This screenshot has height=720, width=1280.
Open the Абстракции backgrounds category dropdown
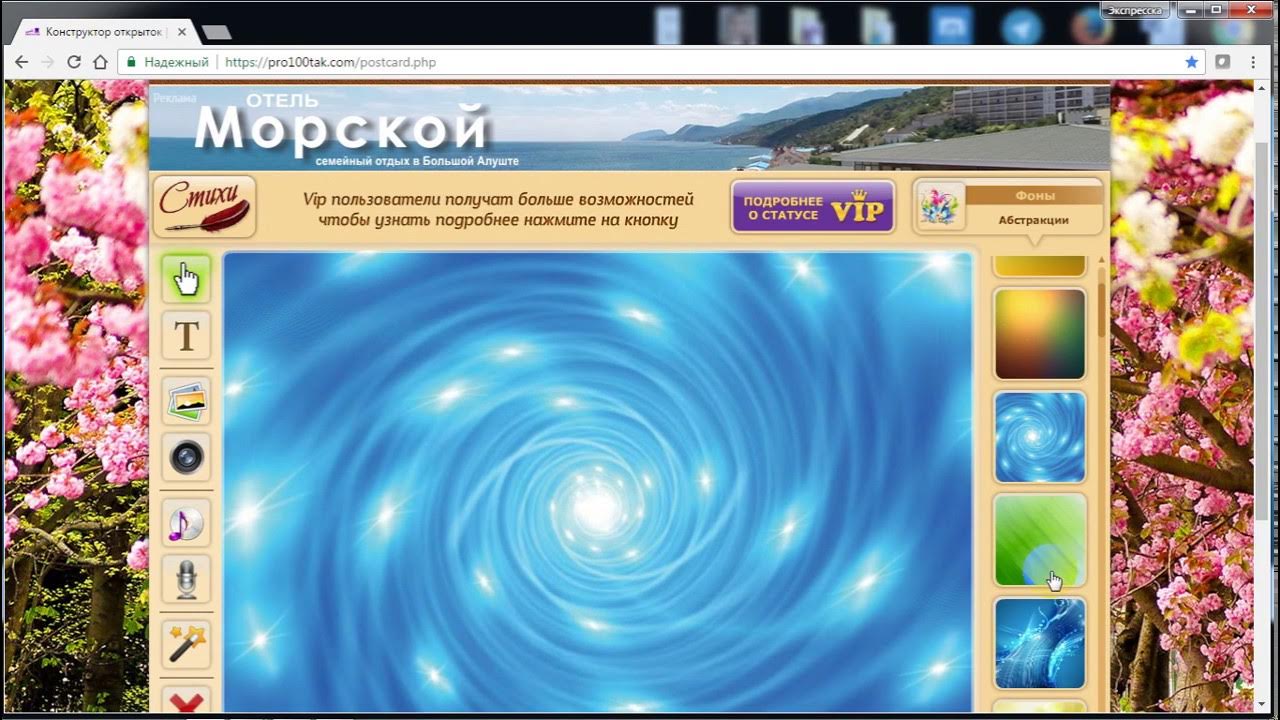[x=1034, y=220]
